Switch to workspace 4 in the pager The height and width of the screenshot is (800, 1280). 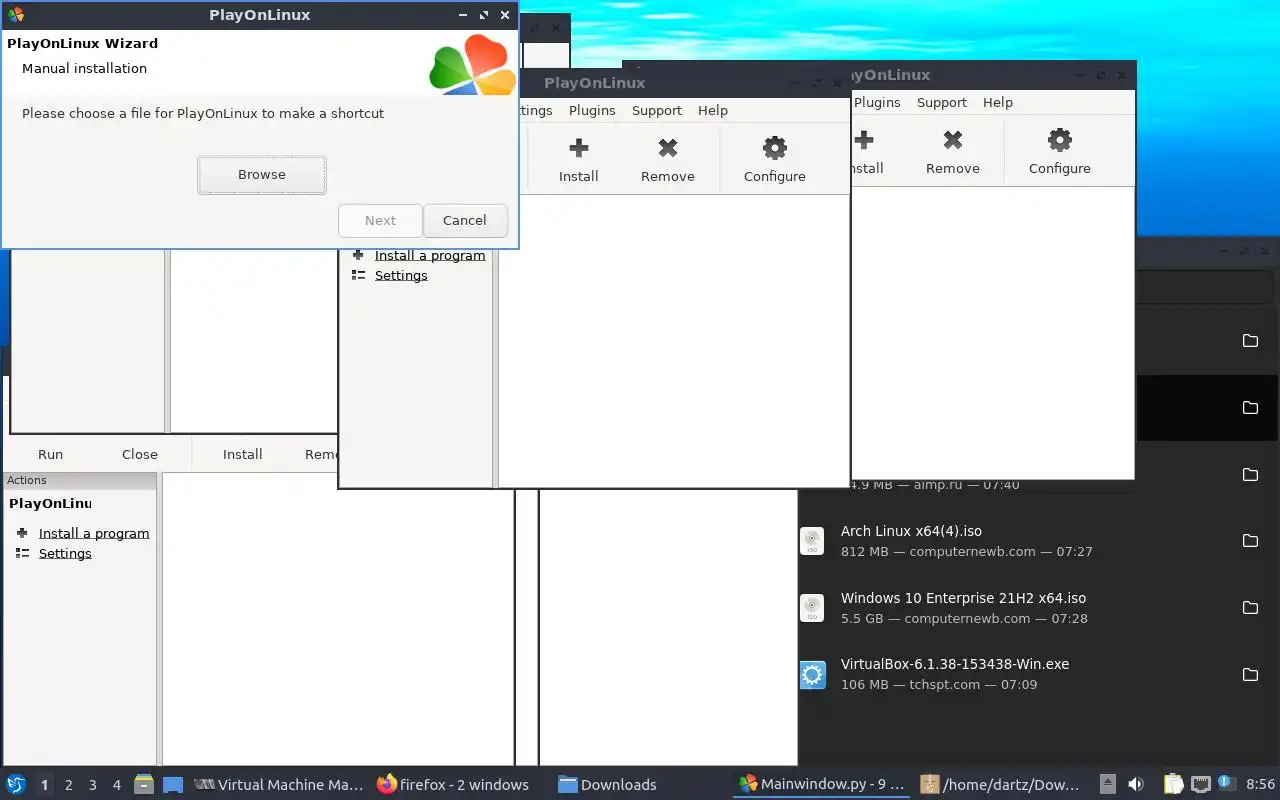(116, 785)
